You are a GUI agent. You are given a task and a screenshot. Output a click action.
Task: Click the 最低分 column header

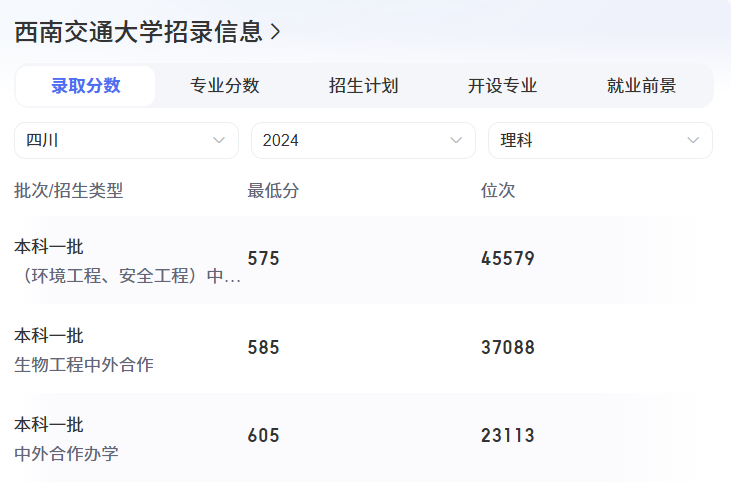click(x=273, y=191)
